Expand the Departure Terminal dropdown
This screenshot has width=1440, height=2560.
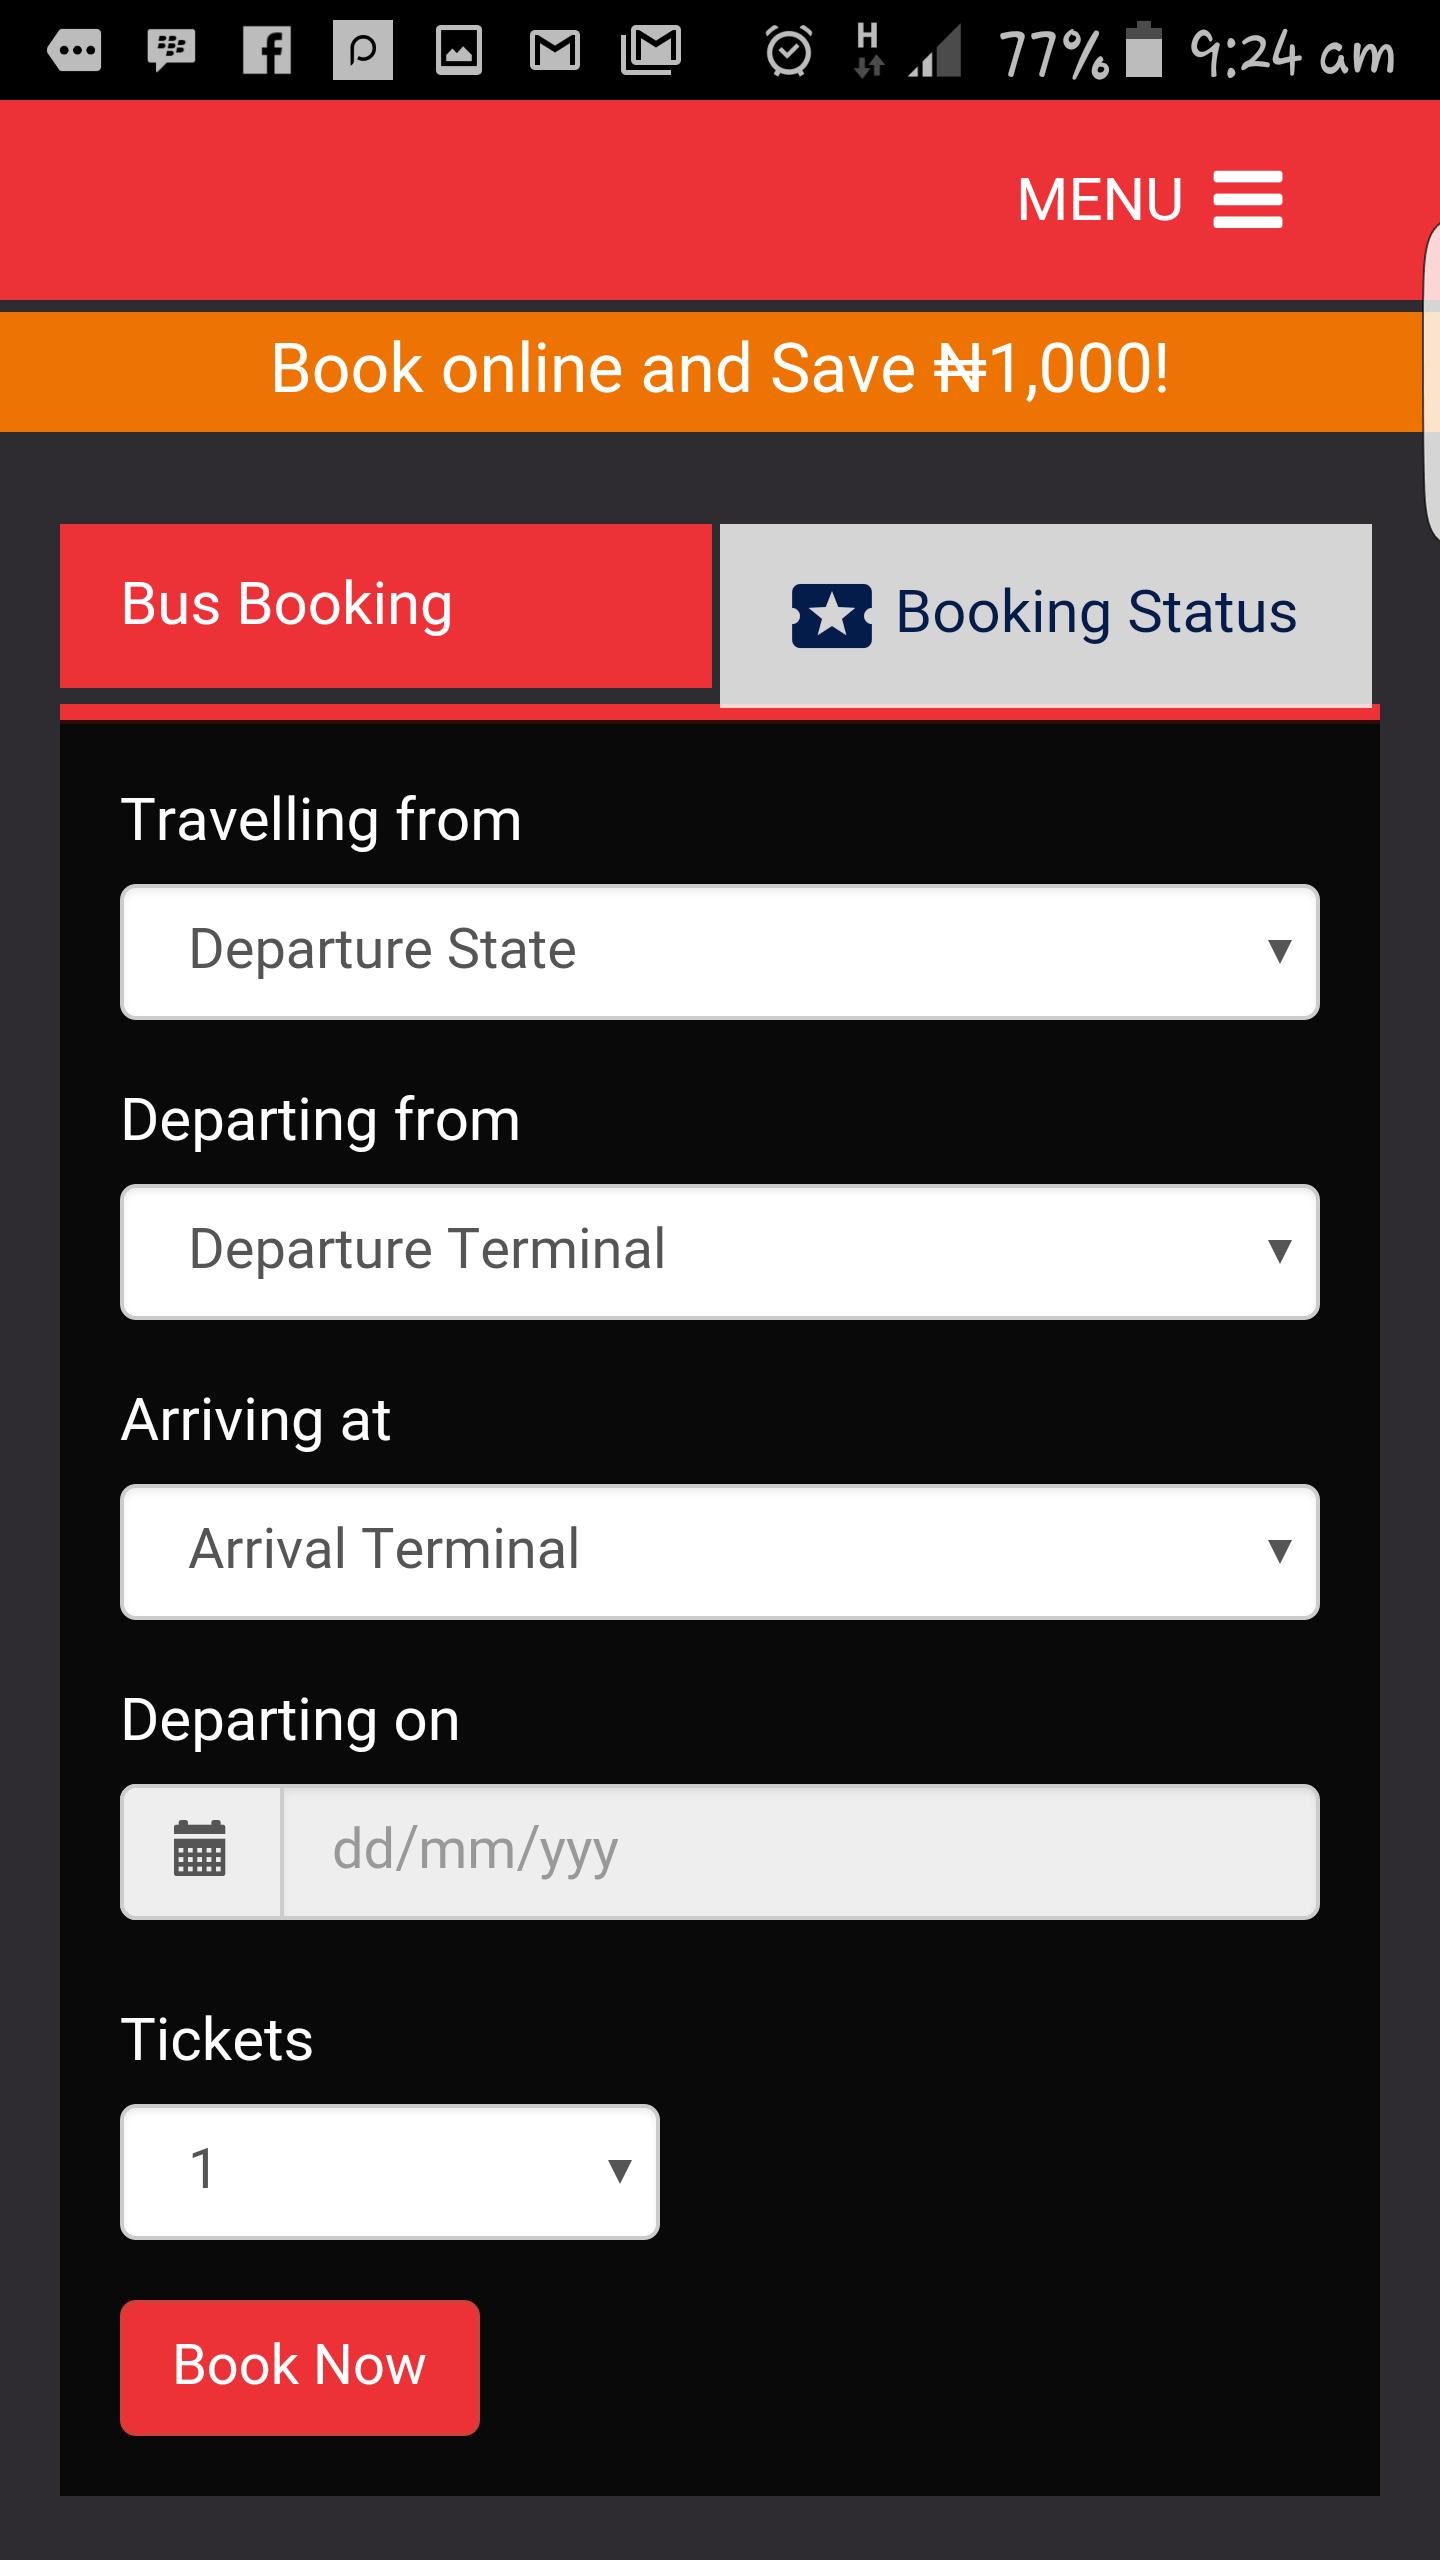pyautogui.click(x=720, y=1251)
